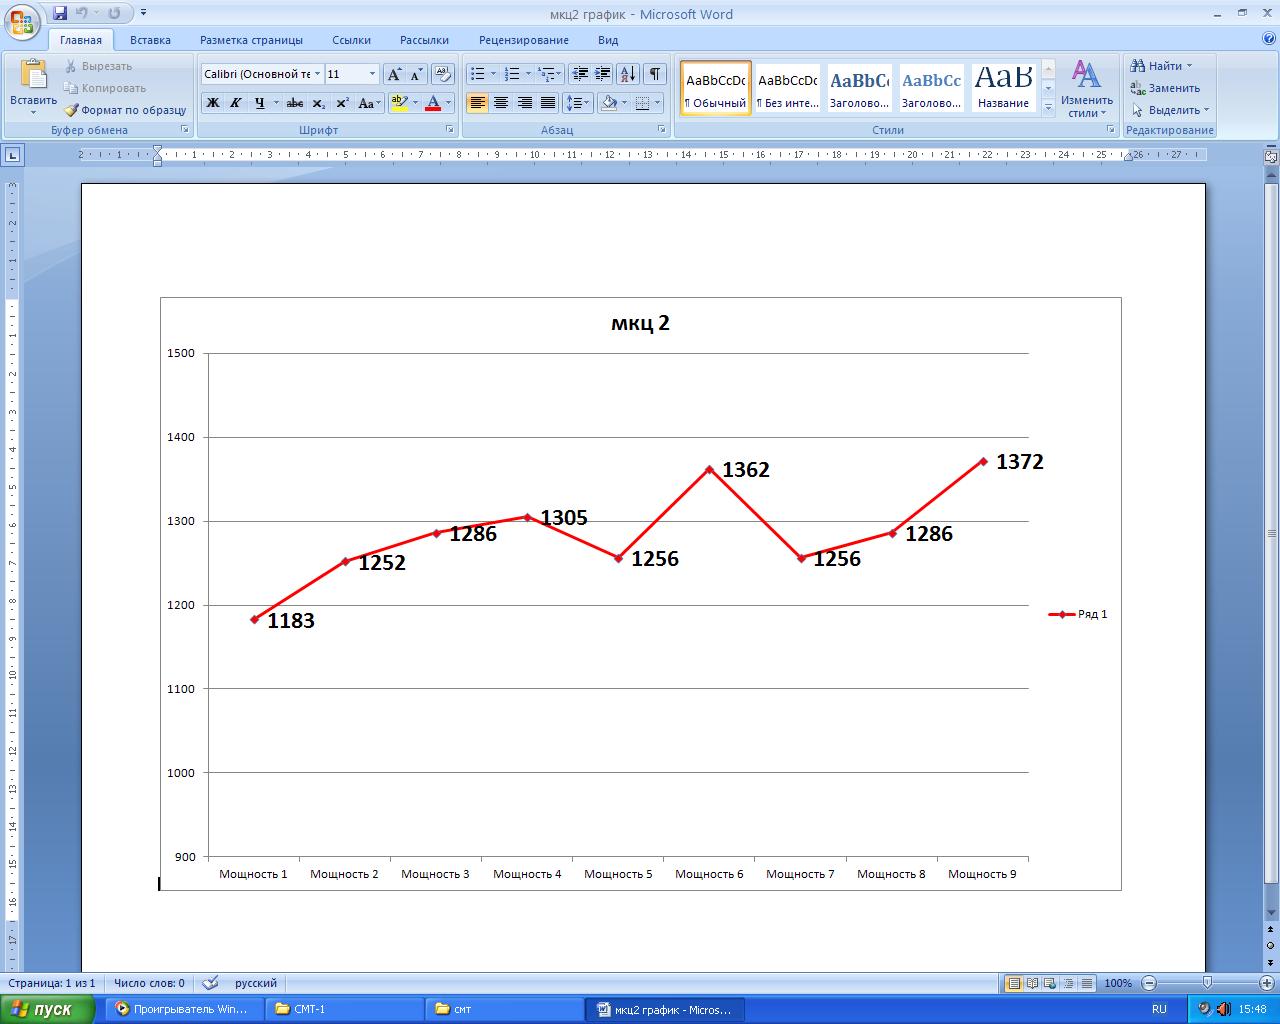The image size is (1280, 1024).
Task: Toggle strikethrough (abc) formatting
Action: pyautogui.click(x=295, y=103)
